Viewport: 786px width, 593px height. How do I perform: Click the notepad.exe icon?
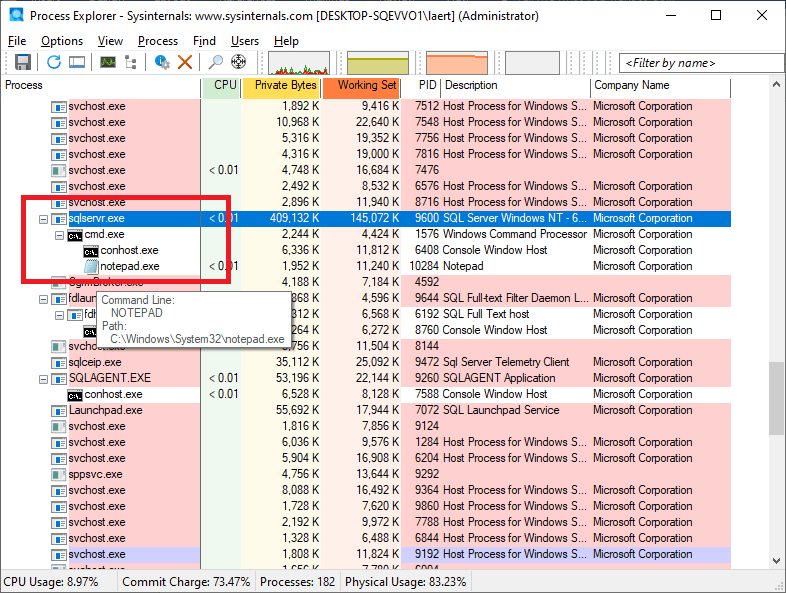tap(91, 266)
